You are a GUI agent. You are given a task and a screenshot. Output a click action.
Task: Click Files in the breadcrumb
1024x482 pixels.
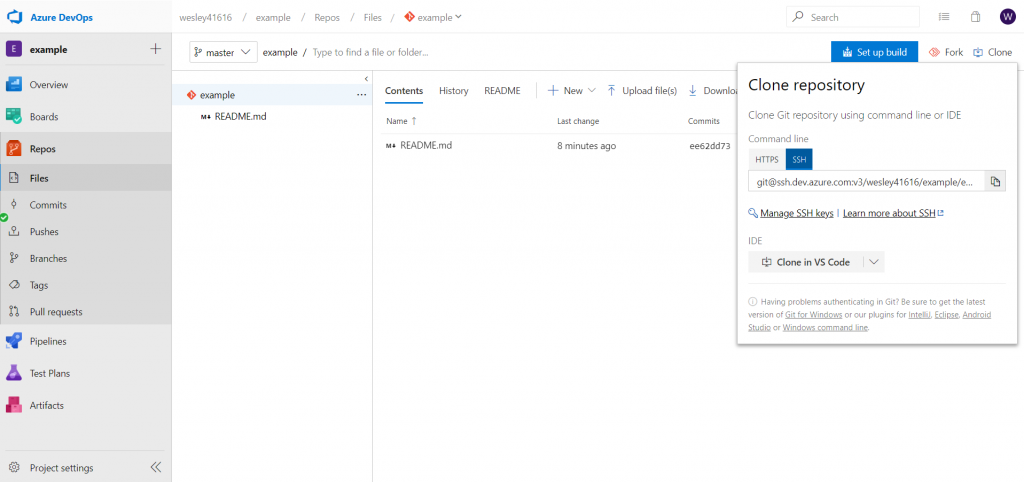[373, 17]
